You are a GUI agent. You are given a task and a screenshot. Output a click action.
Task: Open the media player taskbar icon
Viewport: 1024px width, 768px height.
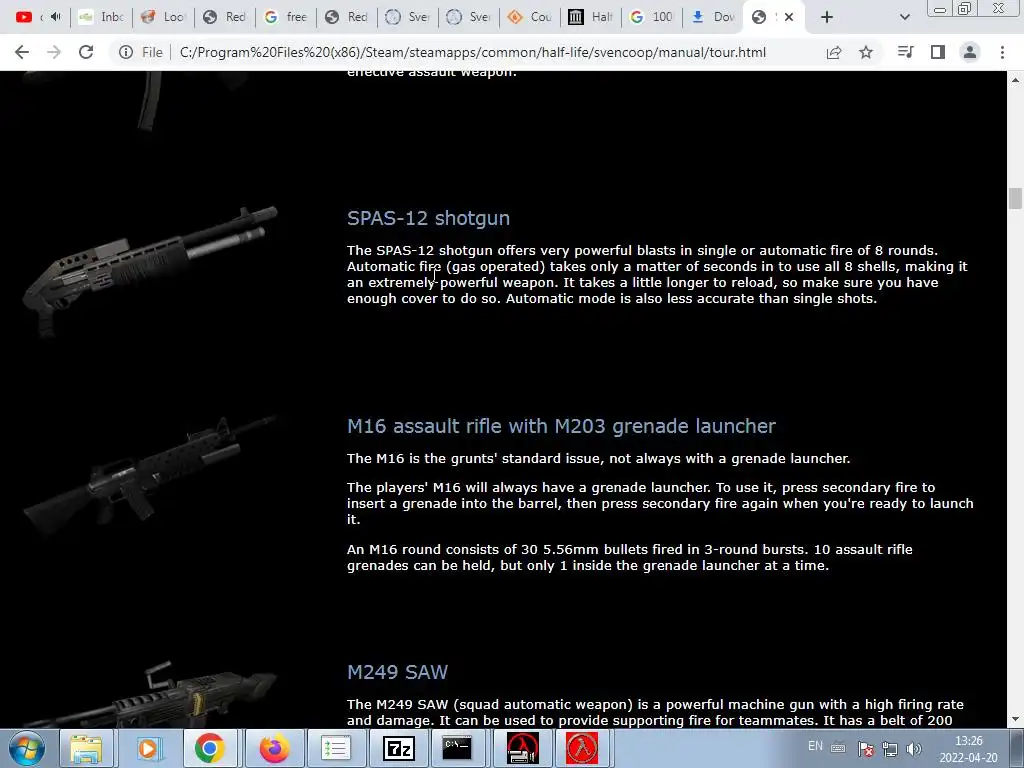(148, 748)
